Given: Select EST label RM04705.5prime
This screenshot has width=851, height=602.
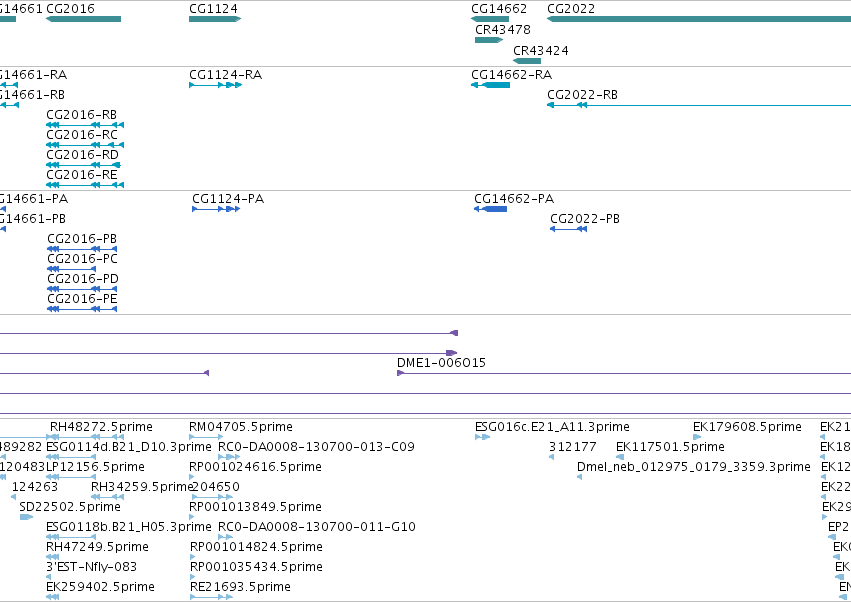Looking at the screenshot, I should pos(241,427).
